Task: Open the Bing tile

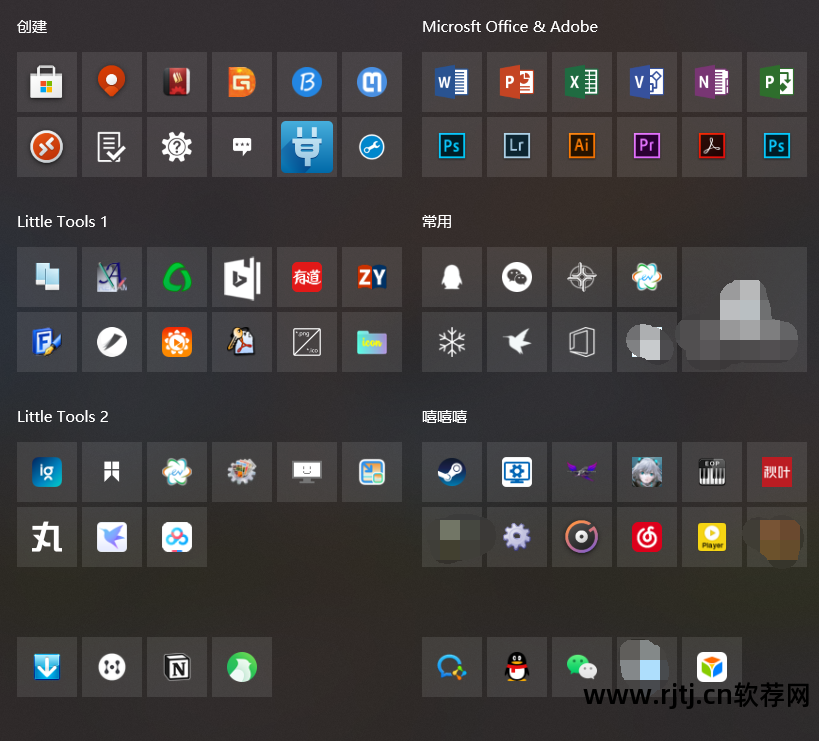Action: coord(242,277)
